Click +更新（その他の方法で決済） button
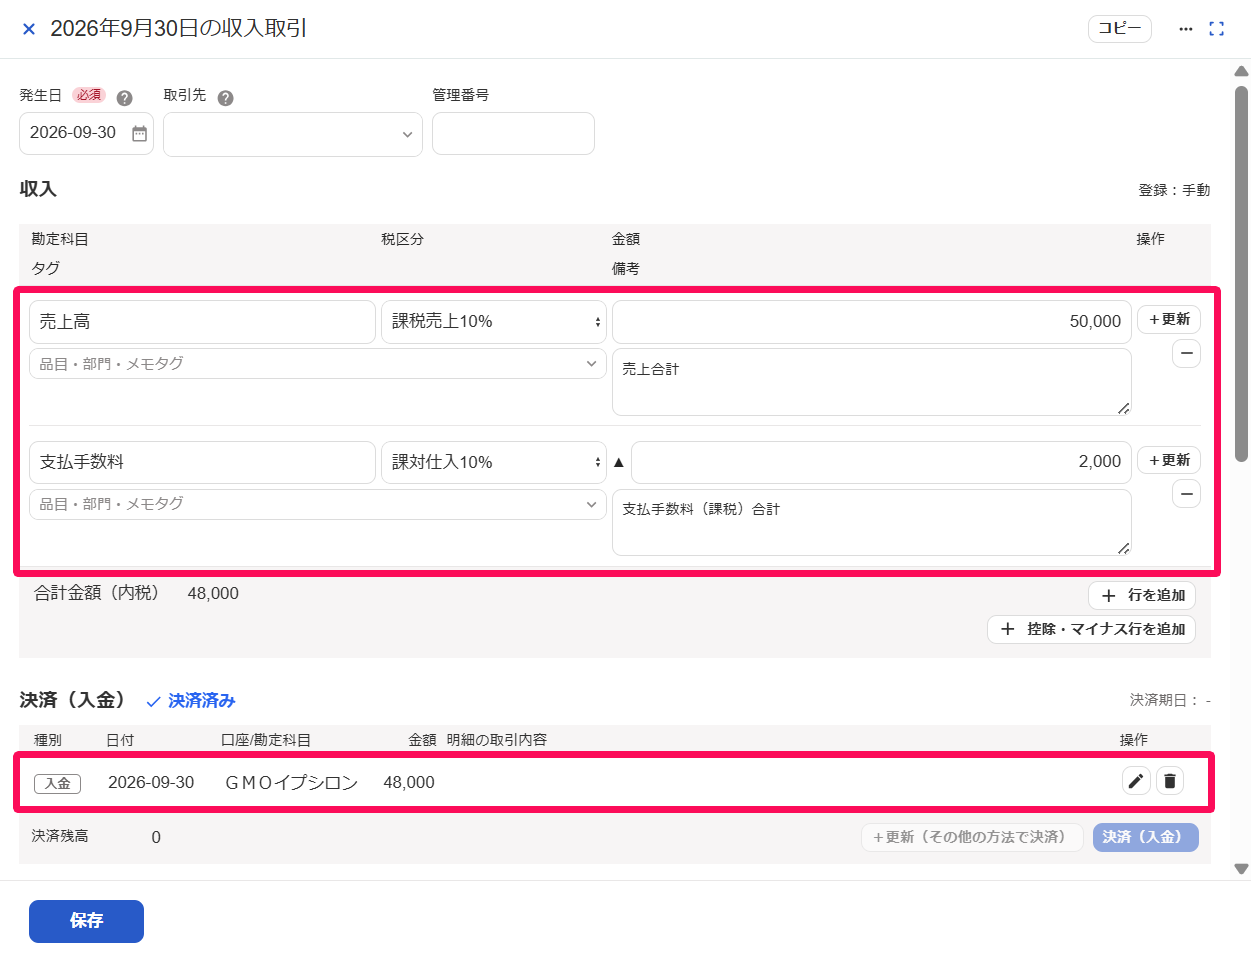 (x=972, y=837)
